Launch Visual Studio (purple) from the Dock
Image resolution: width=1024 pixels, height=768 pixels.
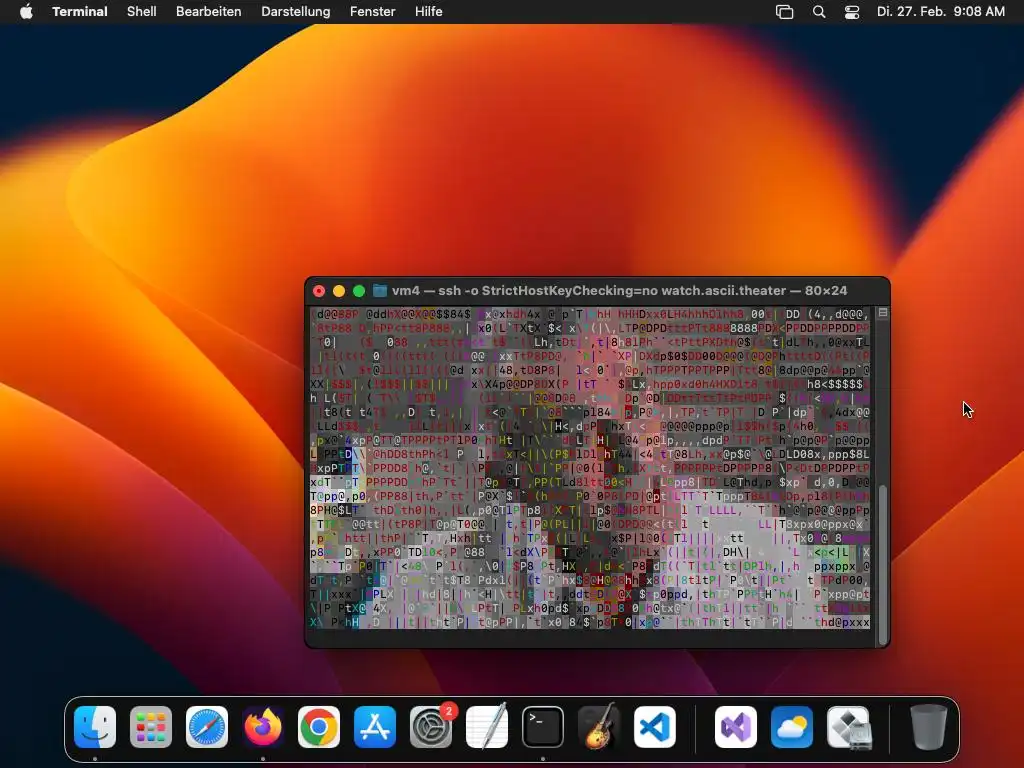pyautogui.click(x=736, y=727)
